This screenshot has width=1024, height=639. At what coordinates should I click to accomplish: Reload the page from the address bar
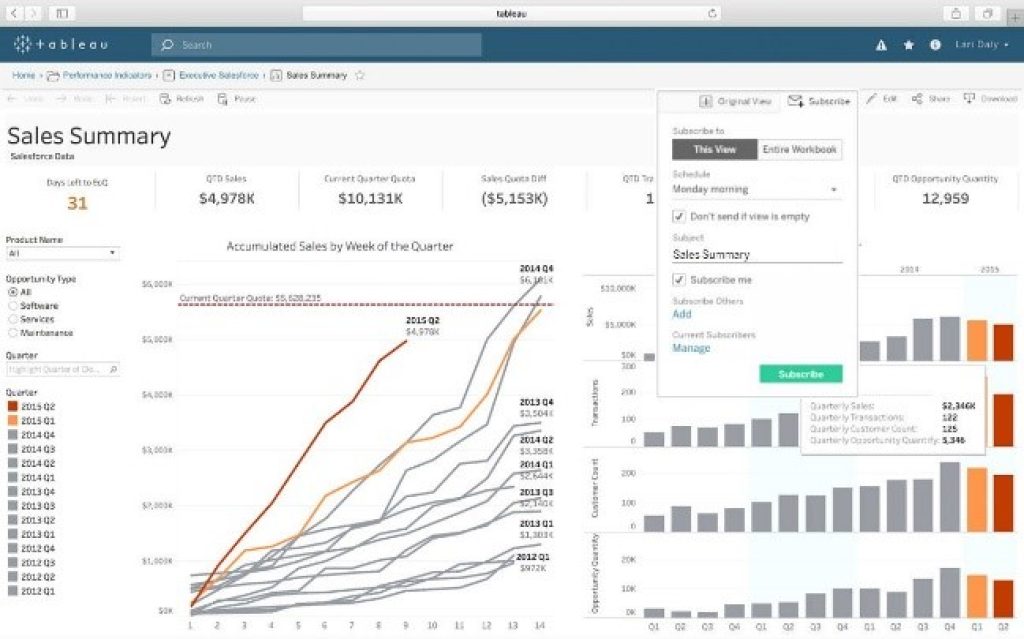click(x=712, y=13)
